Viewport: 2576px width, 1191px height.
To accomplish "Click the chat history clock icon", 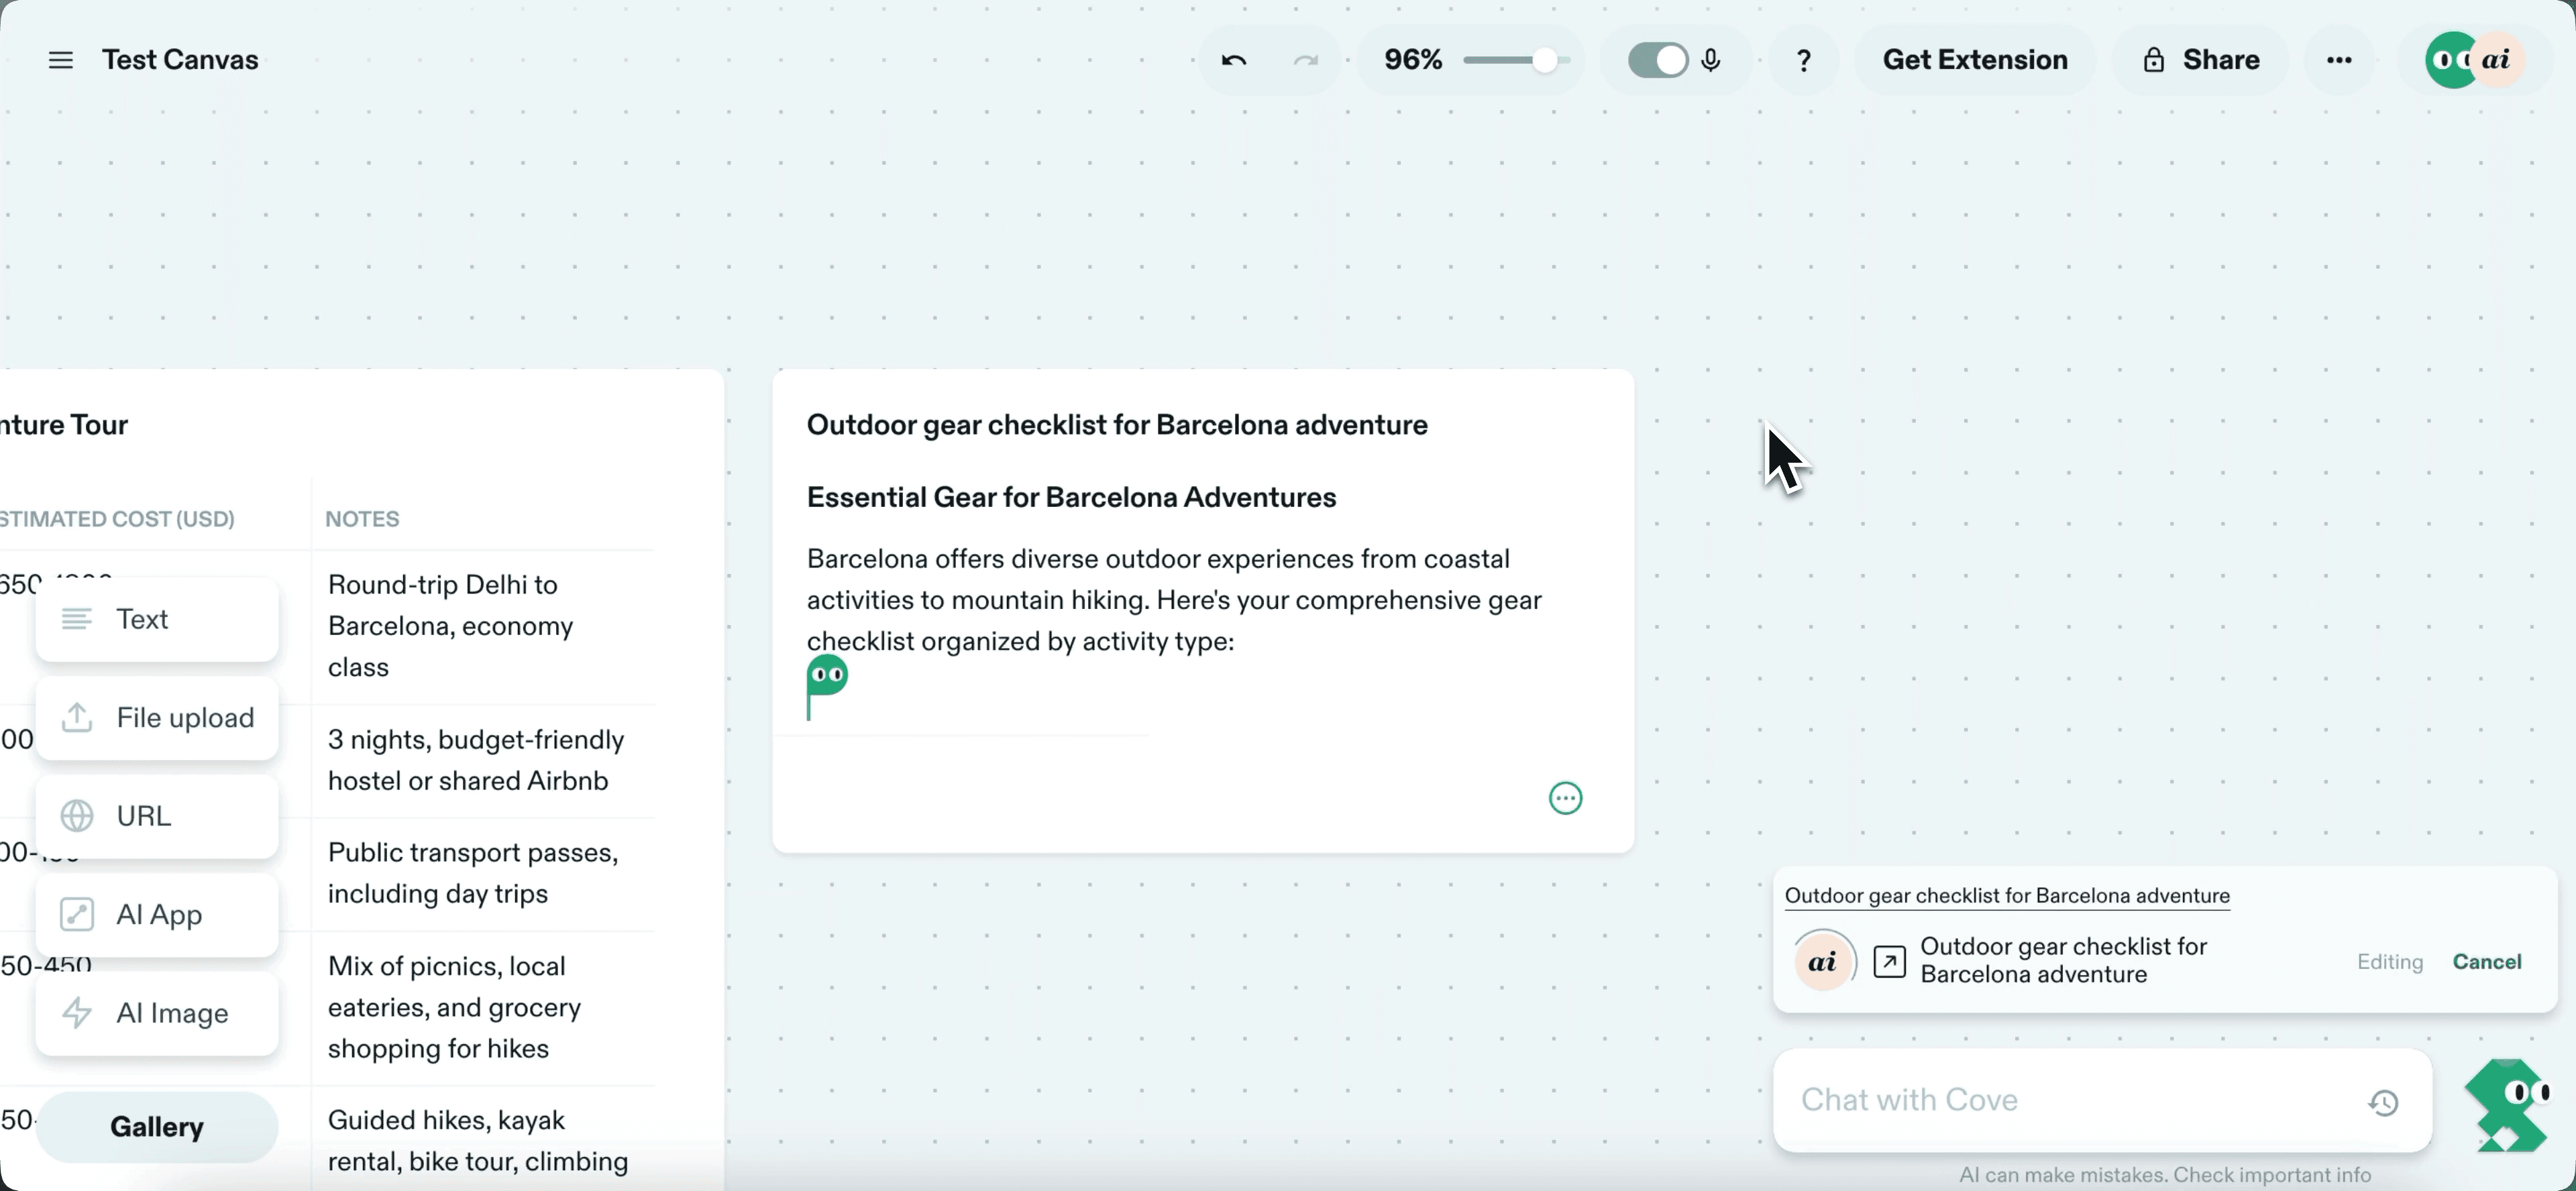I will 2384,1103.
